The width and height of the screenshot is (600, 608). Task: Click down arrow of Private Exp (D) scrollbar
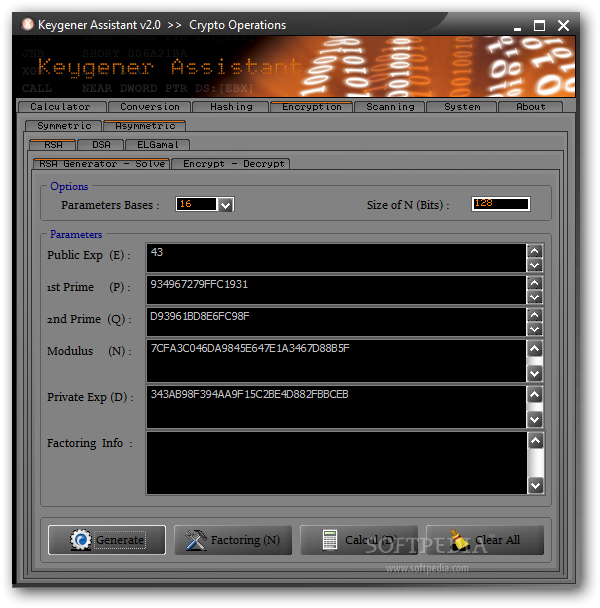[535, 420]
